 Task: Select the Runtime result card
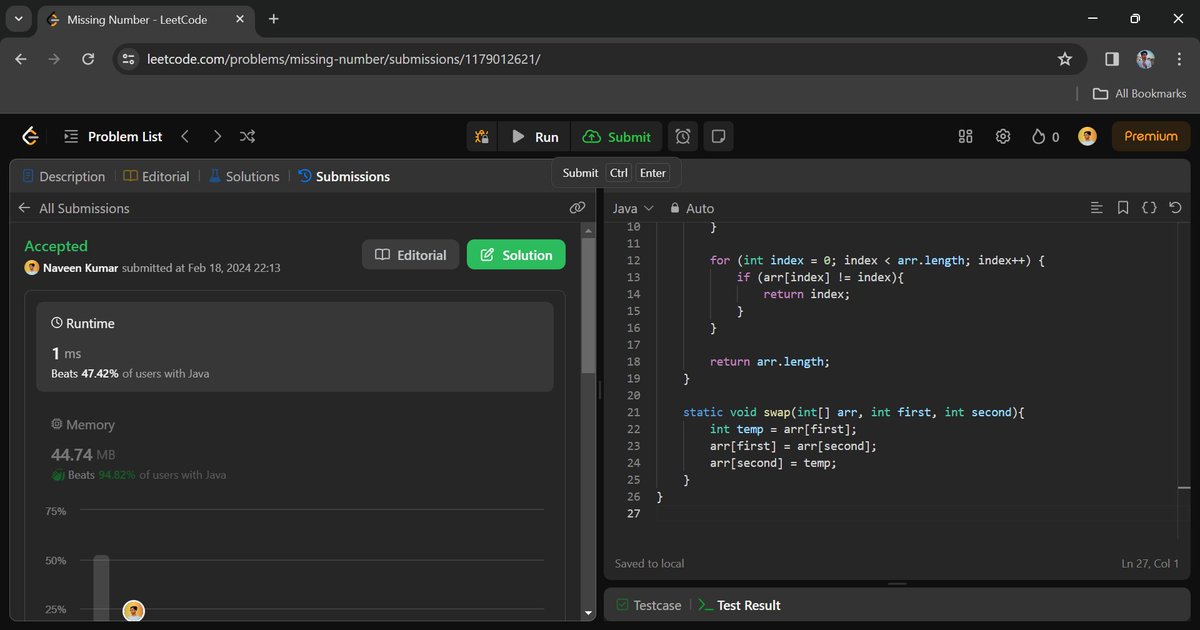pos(295,347)
